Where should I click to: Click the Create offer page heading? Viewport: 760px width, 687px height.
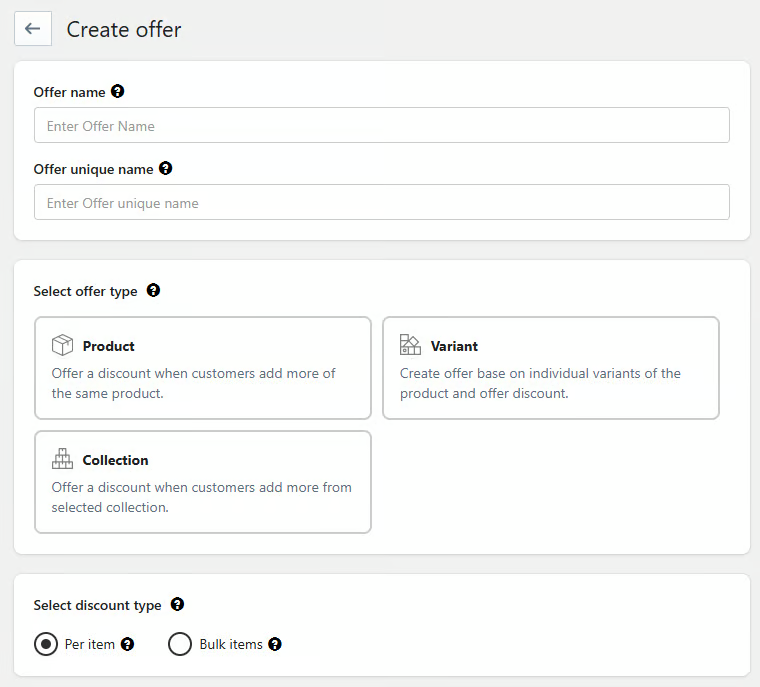pyautogui.click(x=124, y=30)
